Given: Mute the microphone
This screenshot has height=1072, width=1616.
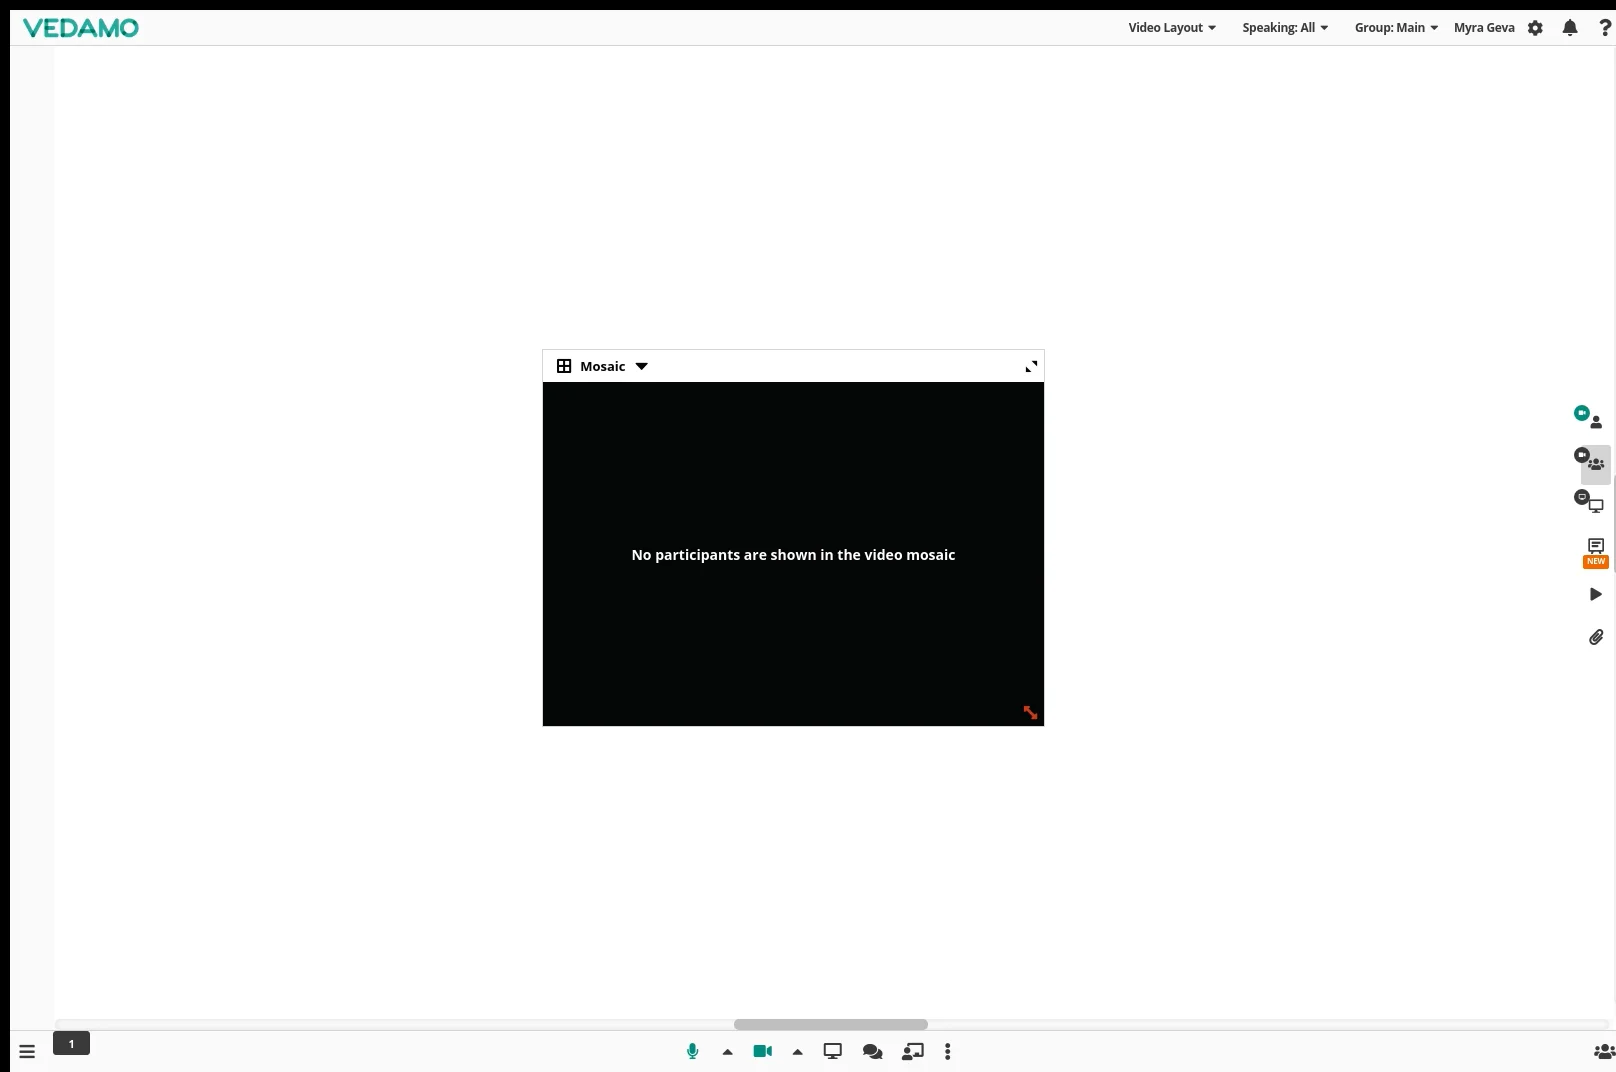Looking at the screenshot, I should coord(691,1051).
